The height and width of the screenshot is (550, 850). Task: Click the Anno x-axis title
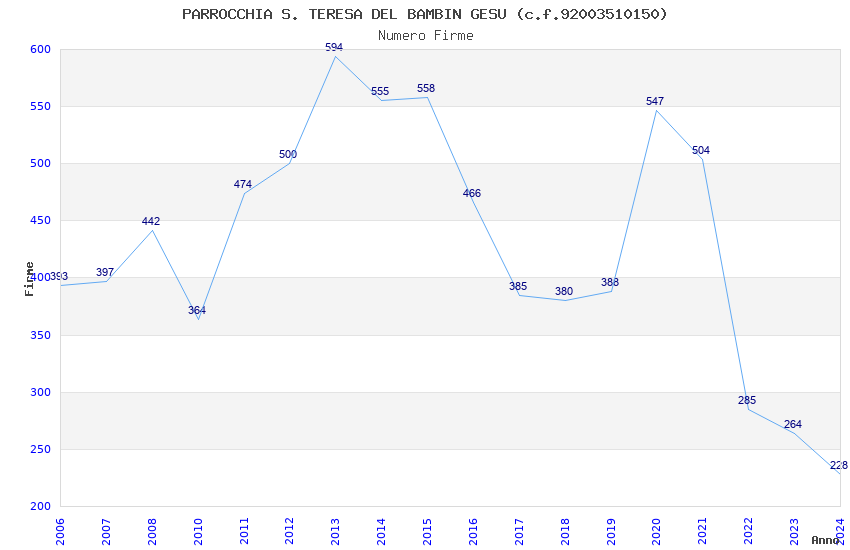click(x=825, y=540)
